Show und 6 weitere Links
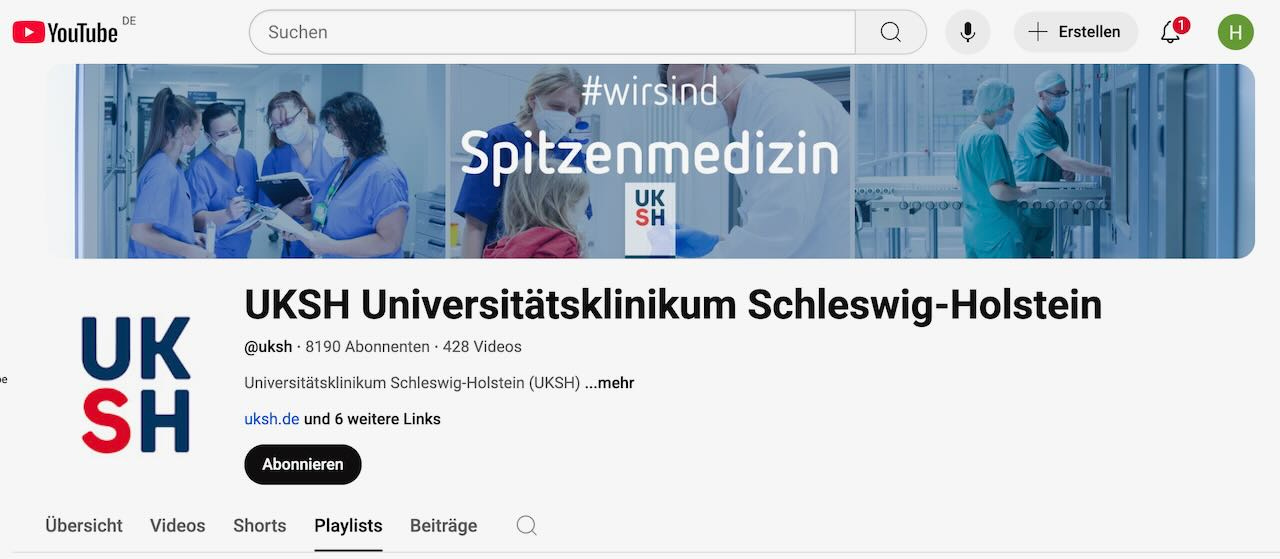The image size is (1280, 559). tap(372, 419)
